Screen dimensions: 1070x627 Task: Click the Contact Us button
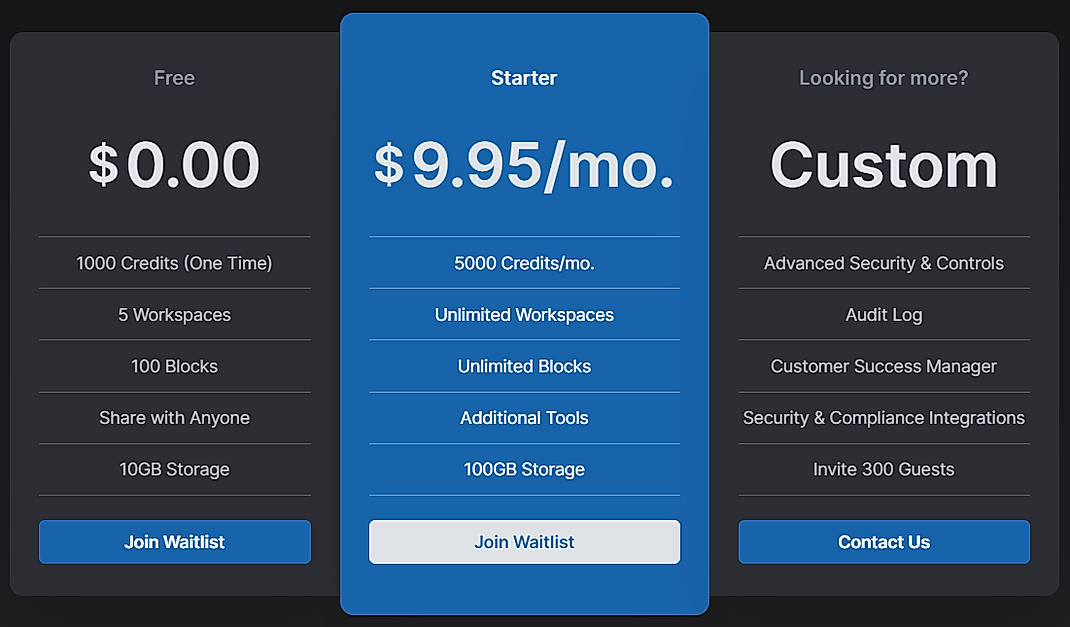pos(883,541)
